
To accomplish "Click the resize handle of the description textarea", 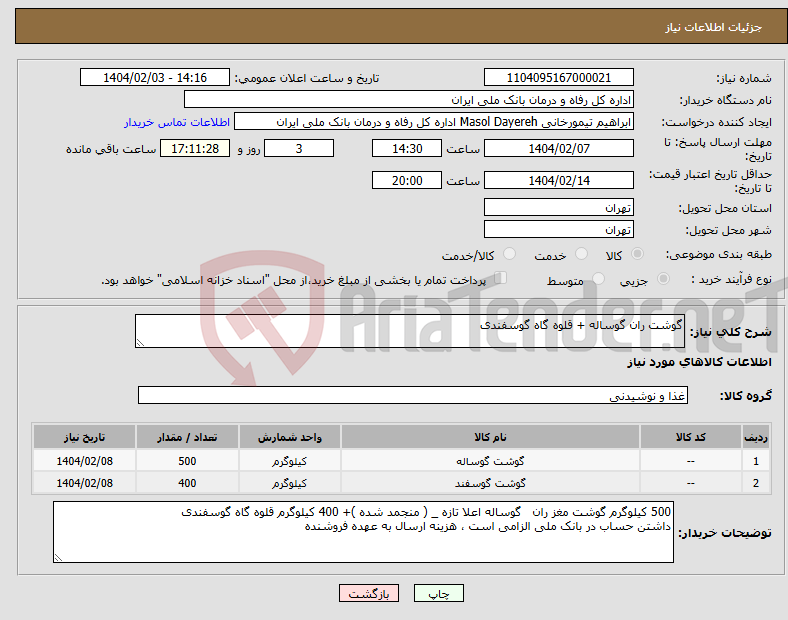I will click(x=140, y=343).
